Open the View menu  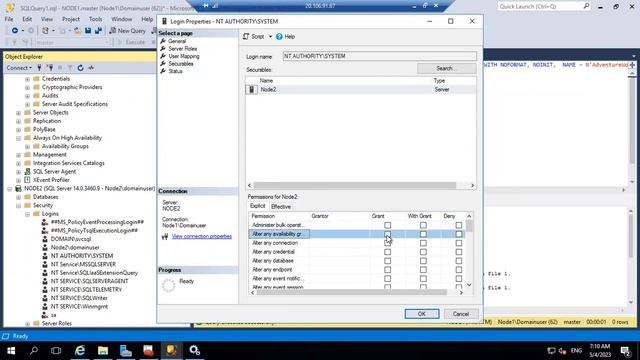[47, 19]
